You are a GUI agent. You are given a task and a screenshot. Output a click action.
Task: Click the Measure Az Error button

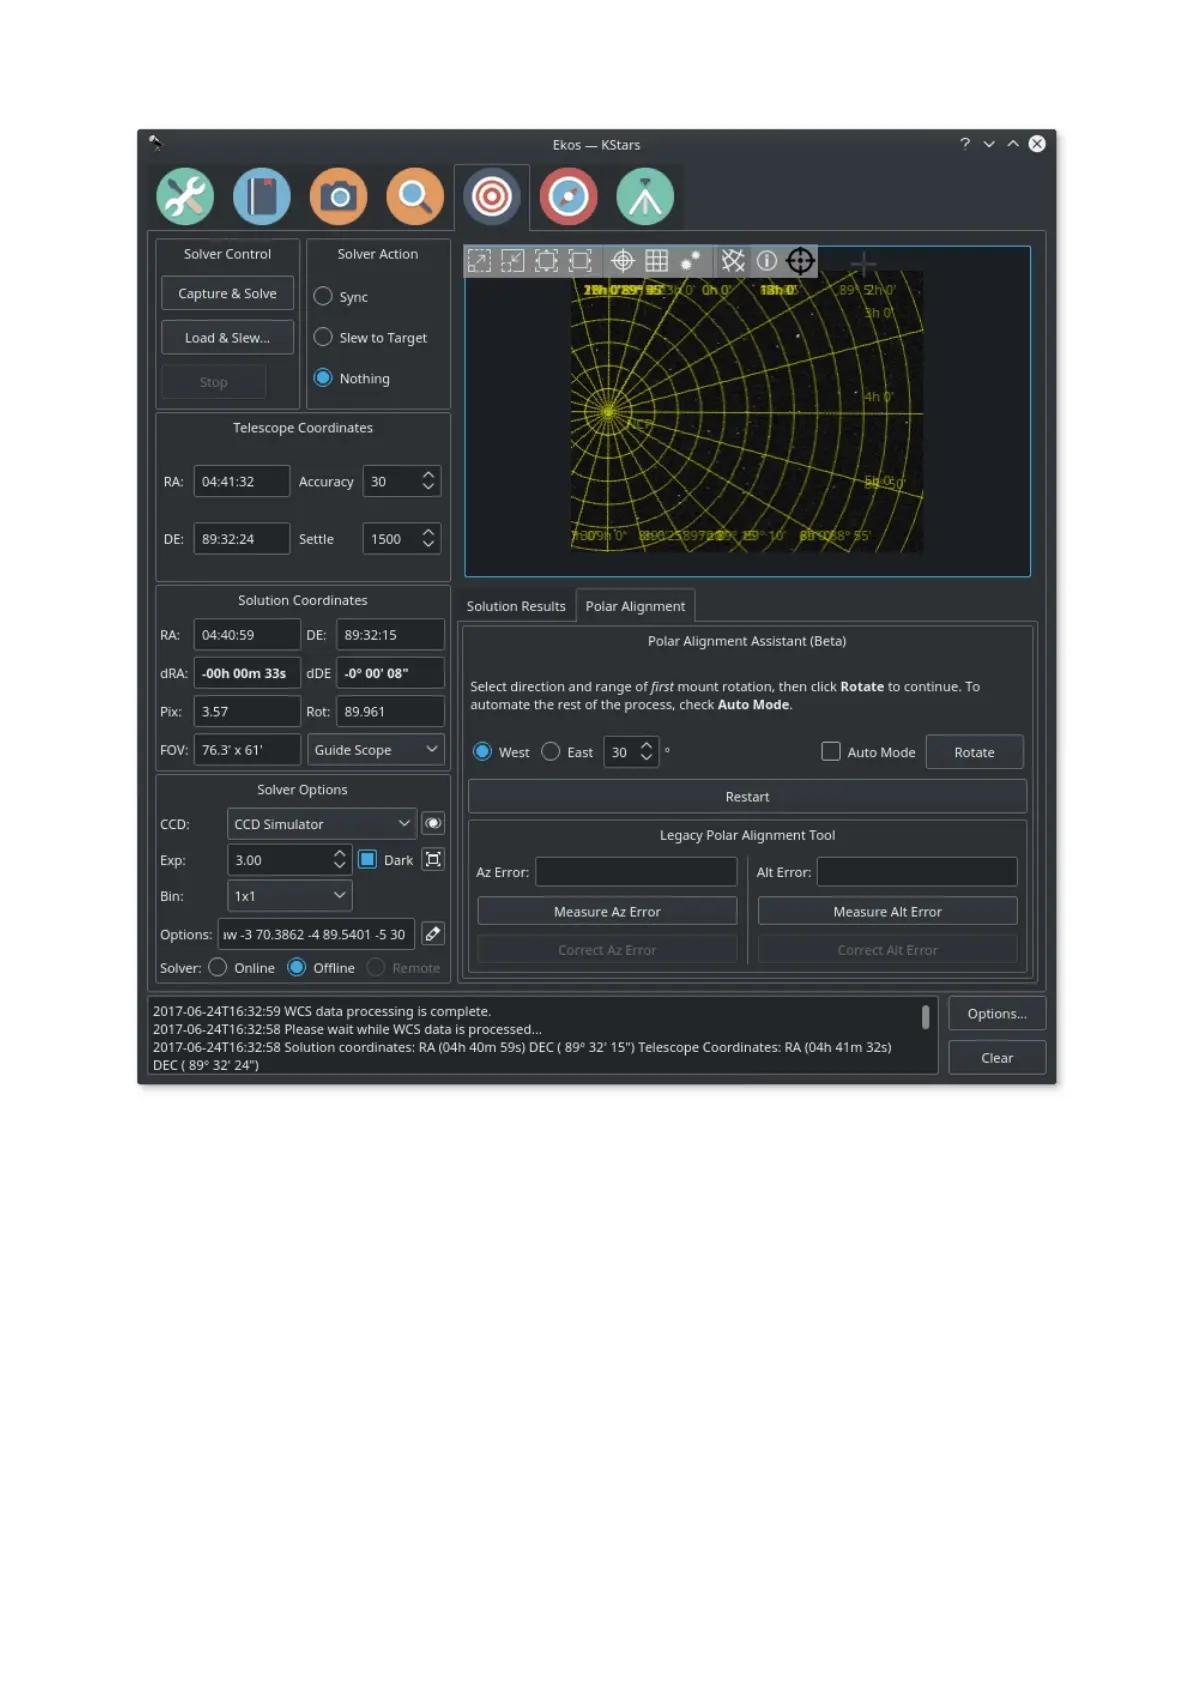pyautogui.click(x=607, y=912)
